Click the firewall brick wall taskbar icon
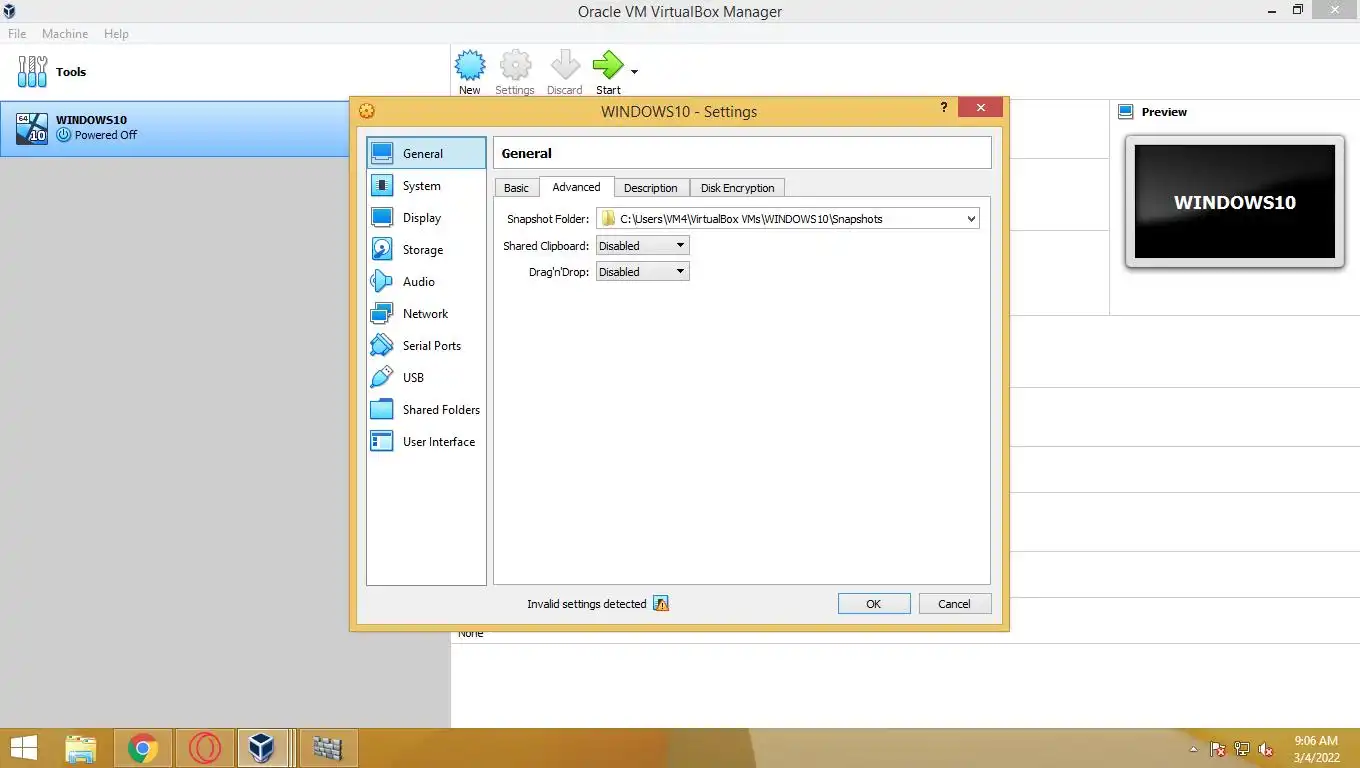1360x768 pixels. 327,748
